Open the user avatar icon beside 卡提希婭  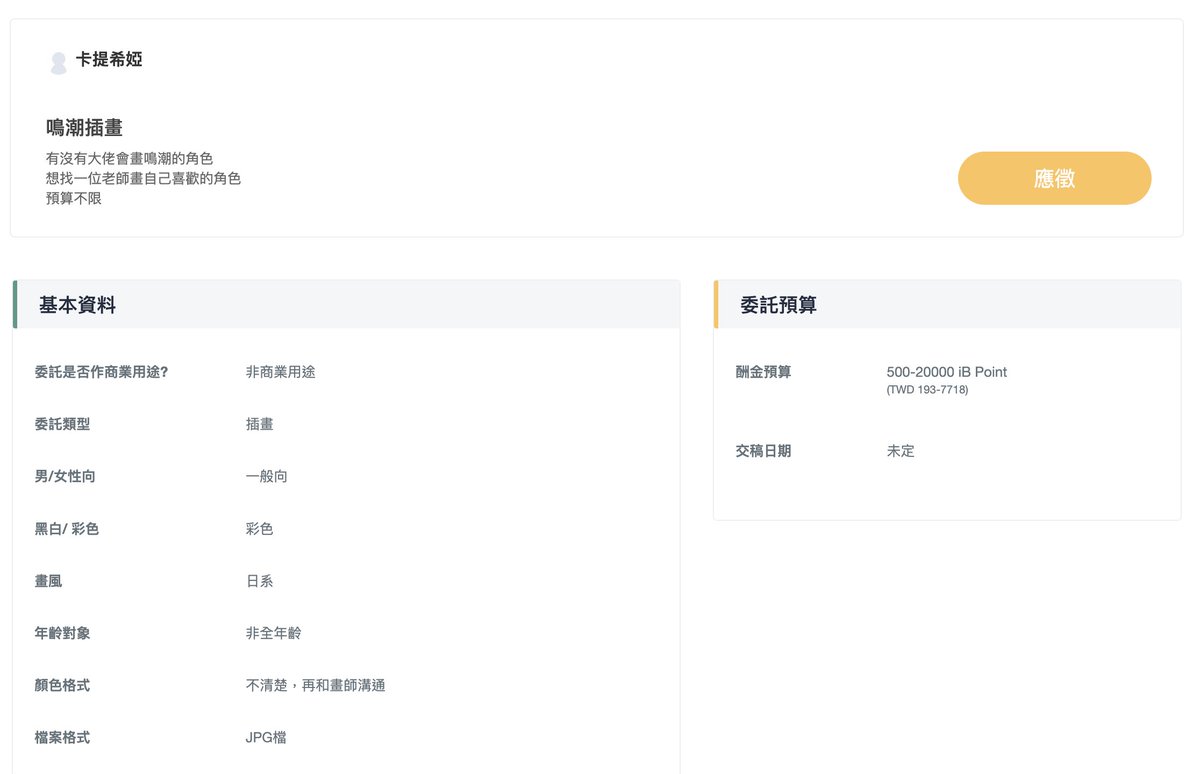pyautogui.click(x=58, y=63)
